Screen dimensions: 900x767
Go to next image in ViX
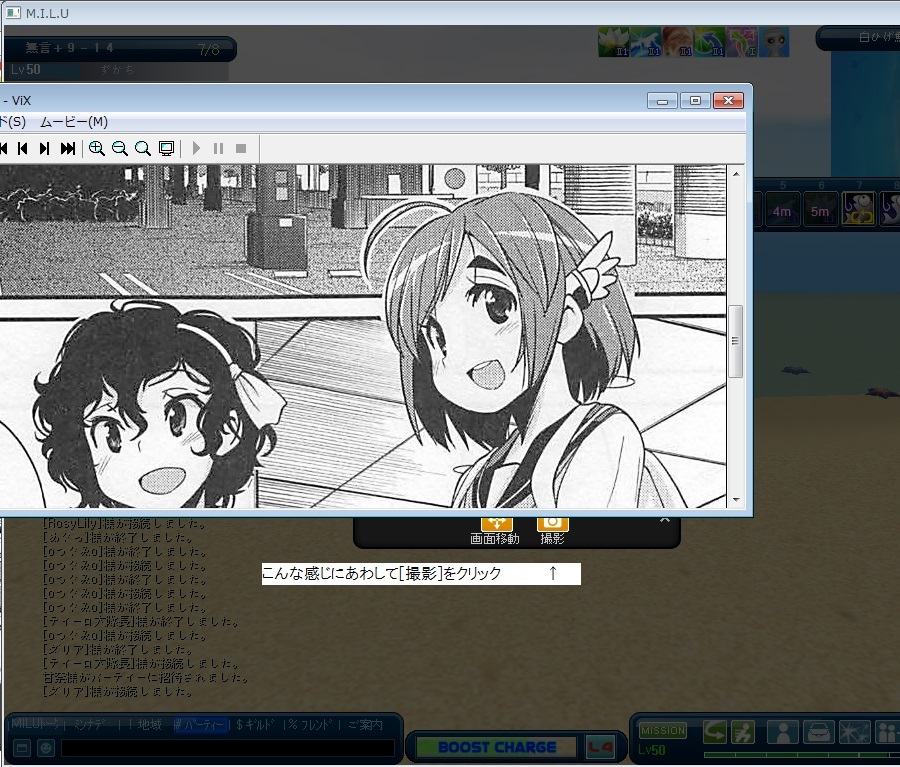(x=45, y=149)
